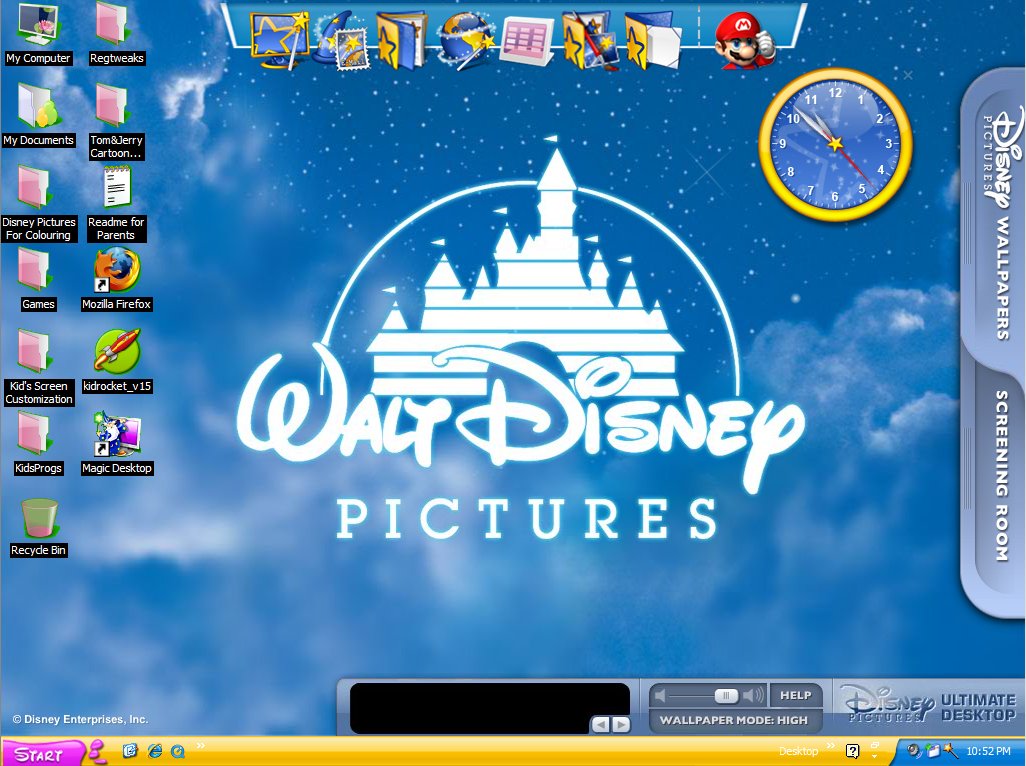
Task: Click the Internet Explorer quick launch icon
Action: click(154, 751)
